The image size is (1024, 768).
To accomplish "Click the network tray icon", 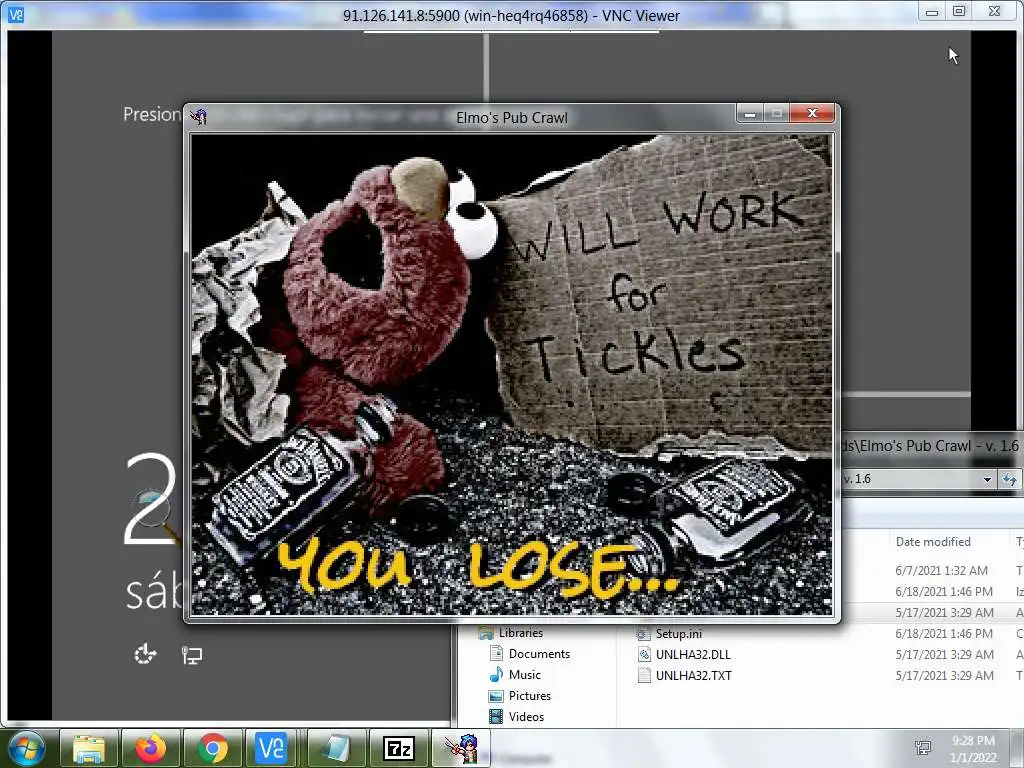I will tap(923, 748).
